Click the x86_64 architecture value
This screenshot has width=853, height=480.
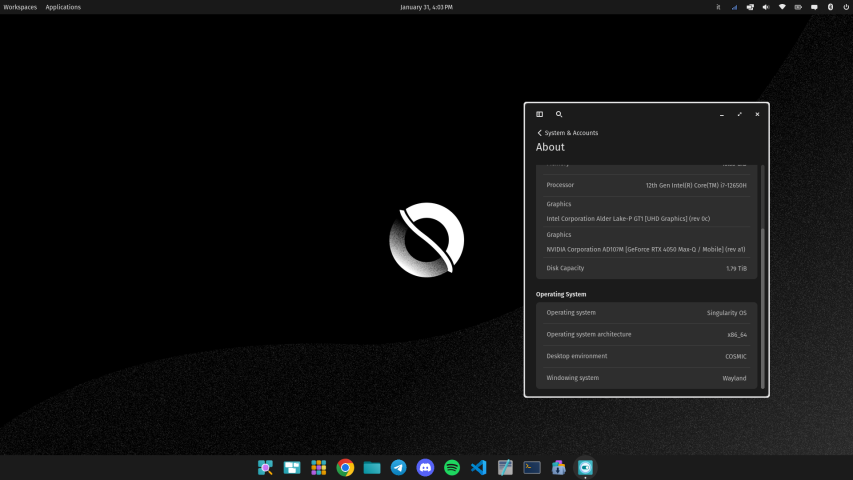tap(737, 335)
